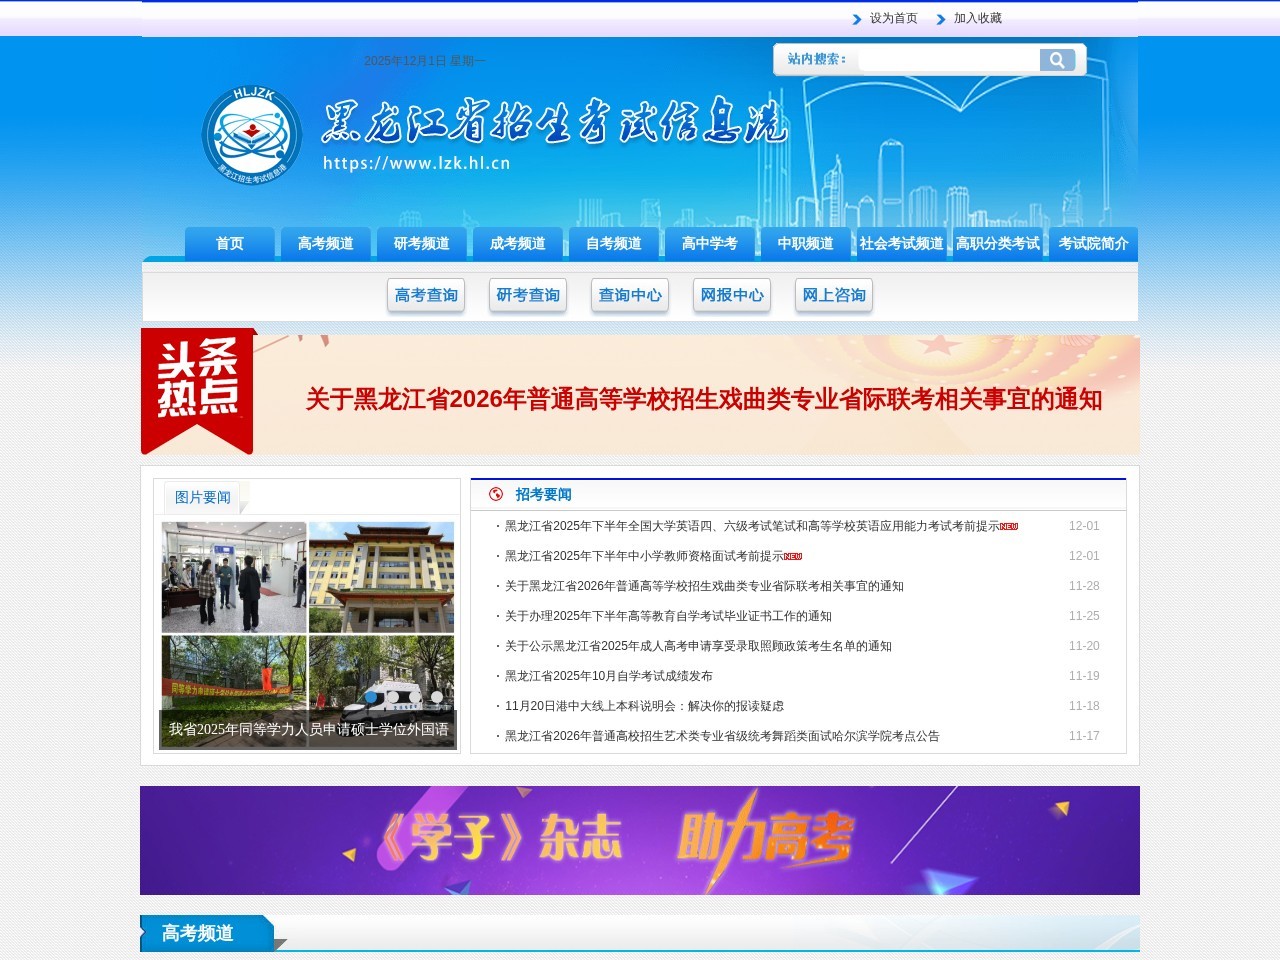Click the blue arrow icon before 设为首页
The width and height of the screenshot is (1280, 960).
click(856, 19)
